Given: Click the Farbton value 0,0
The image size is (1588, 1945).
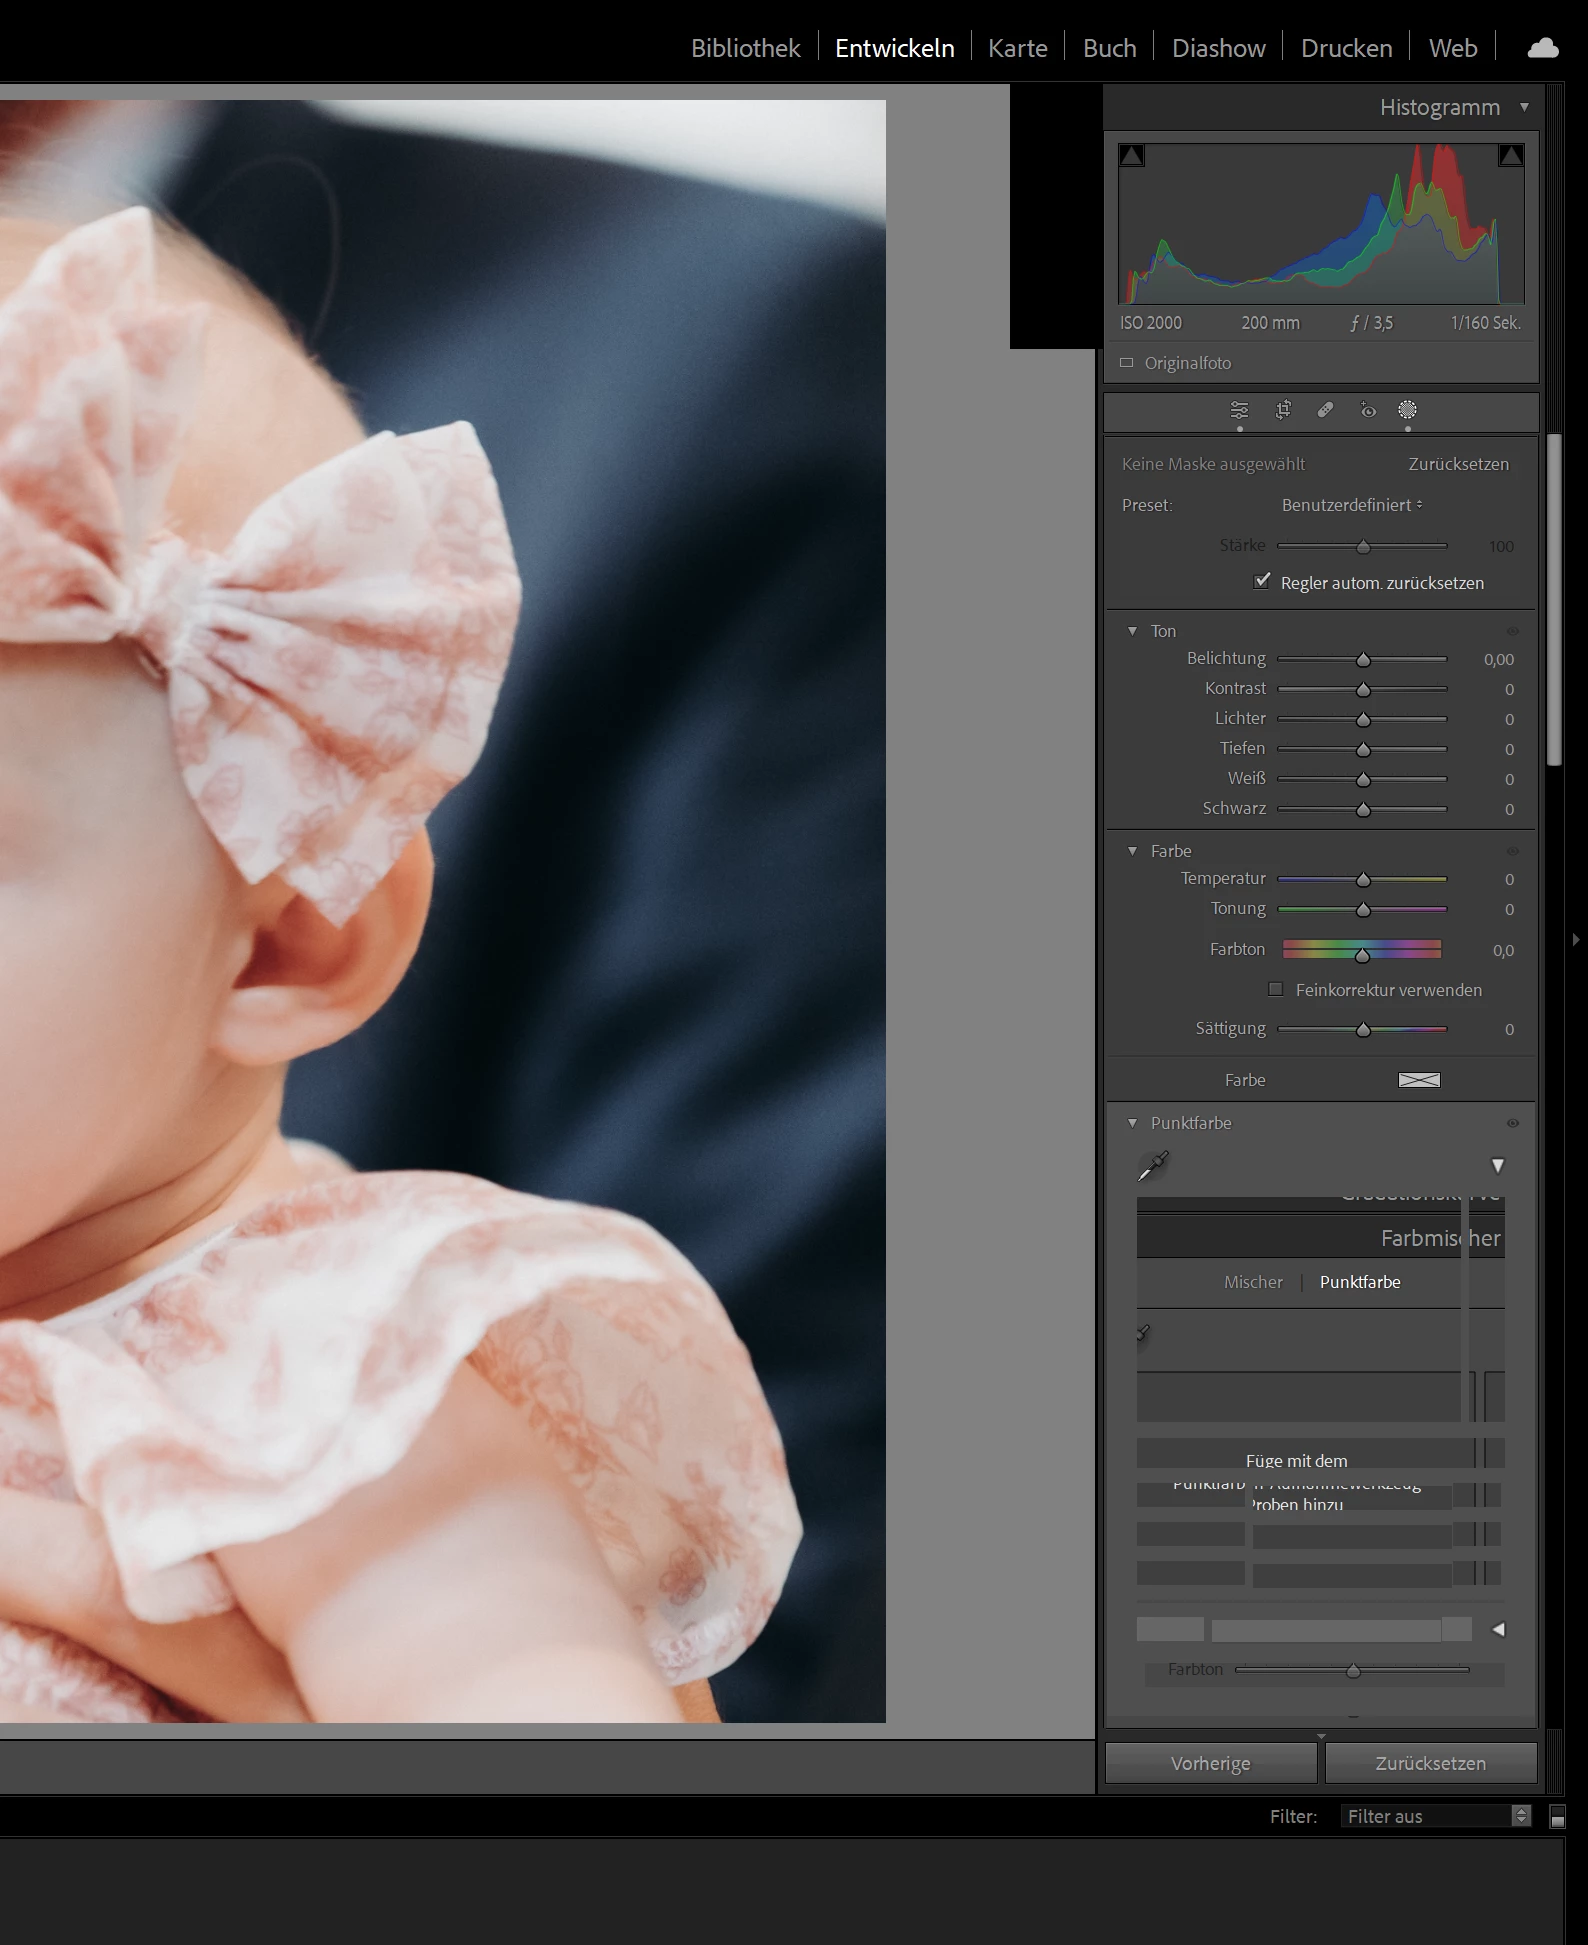Looking at the screenshot, I should coord(1503,950).
